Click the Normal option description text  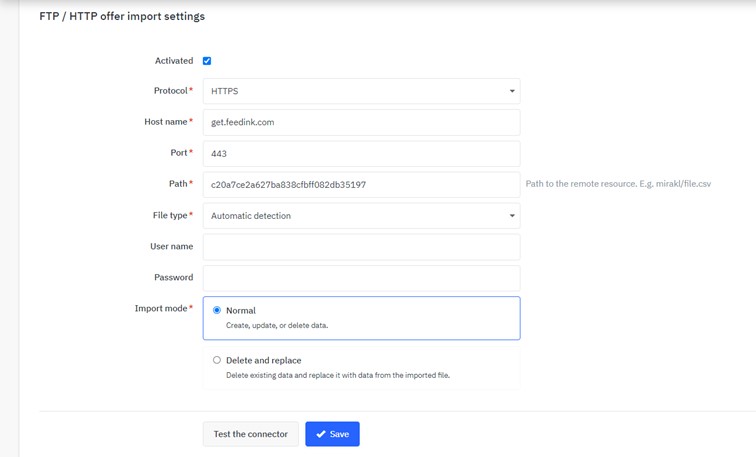(277, 326)
